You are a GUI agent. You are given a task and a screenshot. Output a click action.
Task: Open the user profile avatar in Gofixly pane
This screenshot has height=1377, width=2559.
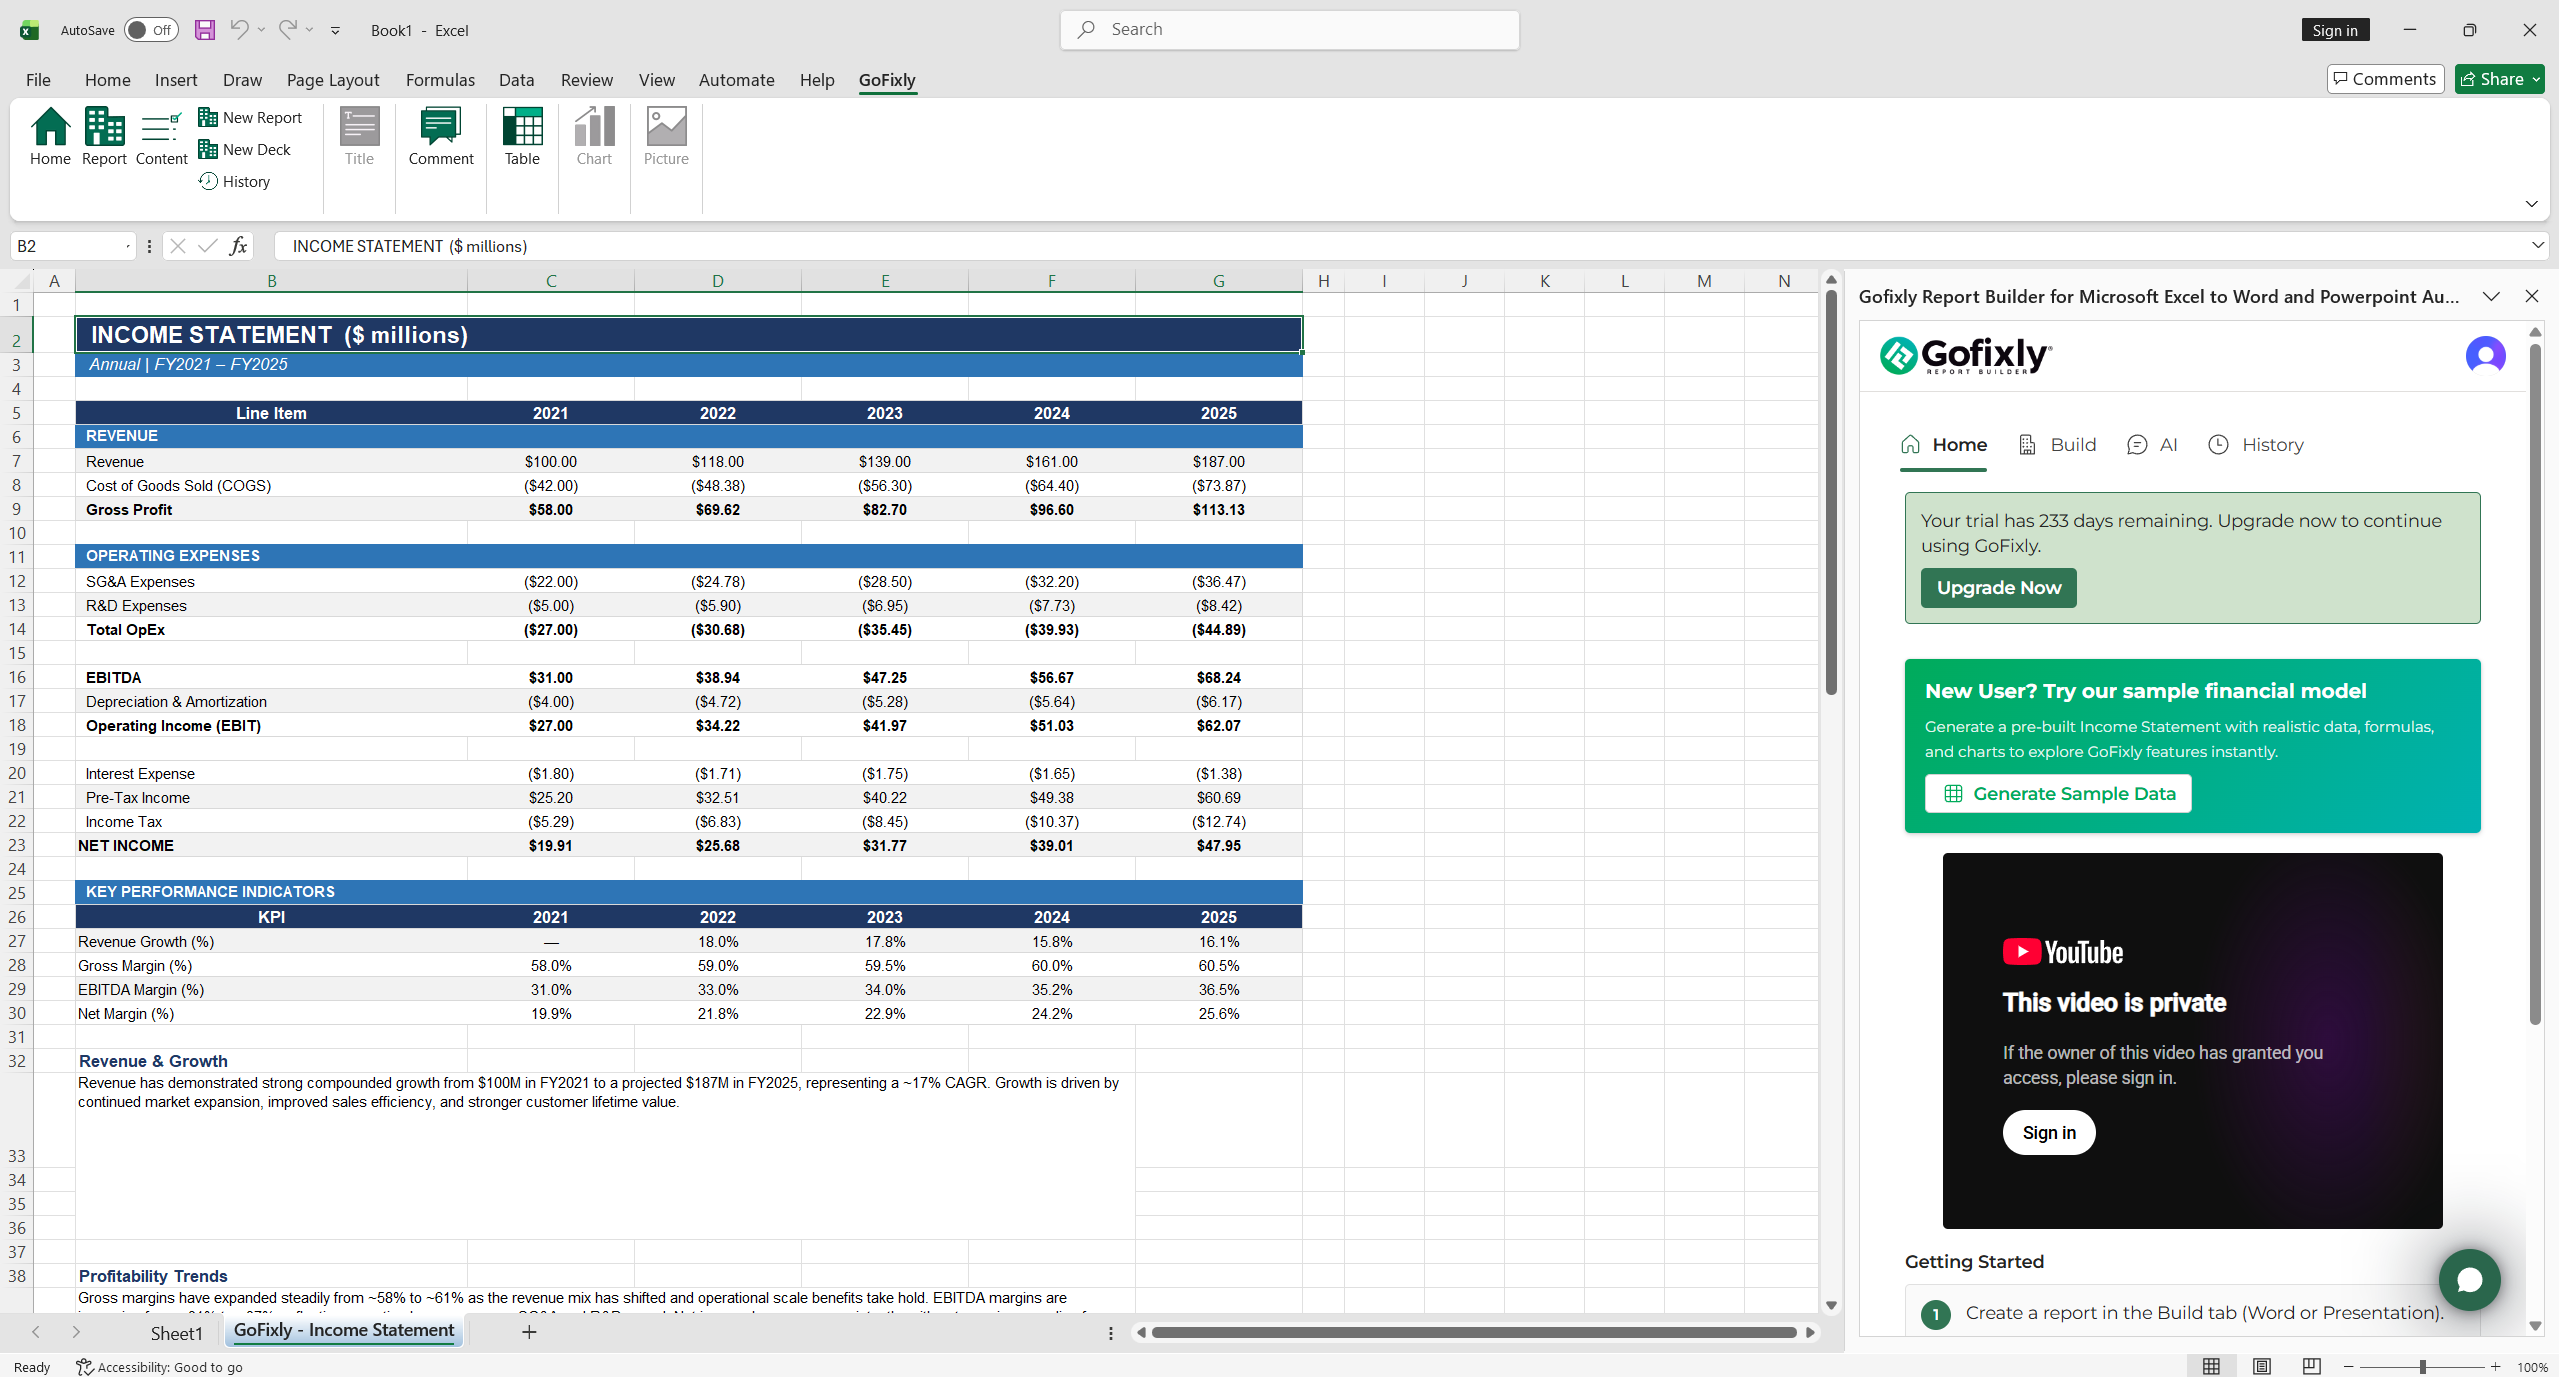pyautogui.click(x=2485, y=355)
